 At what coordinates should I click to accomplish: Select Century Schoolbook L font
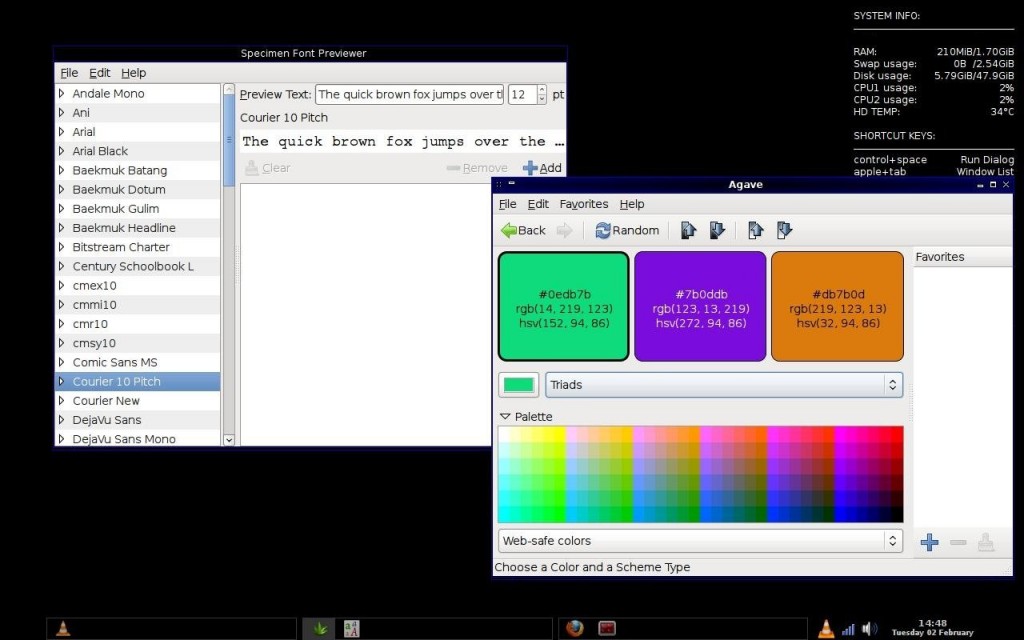point(138,266)
